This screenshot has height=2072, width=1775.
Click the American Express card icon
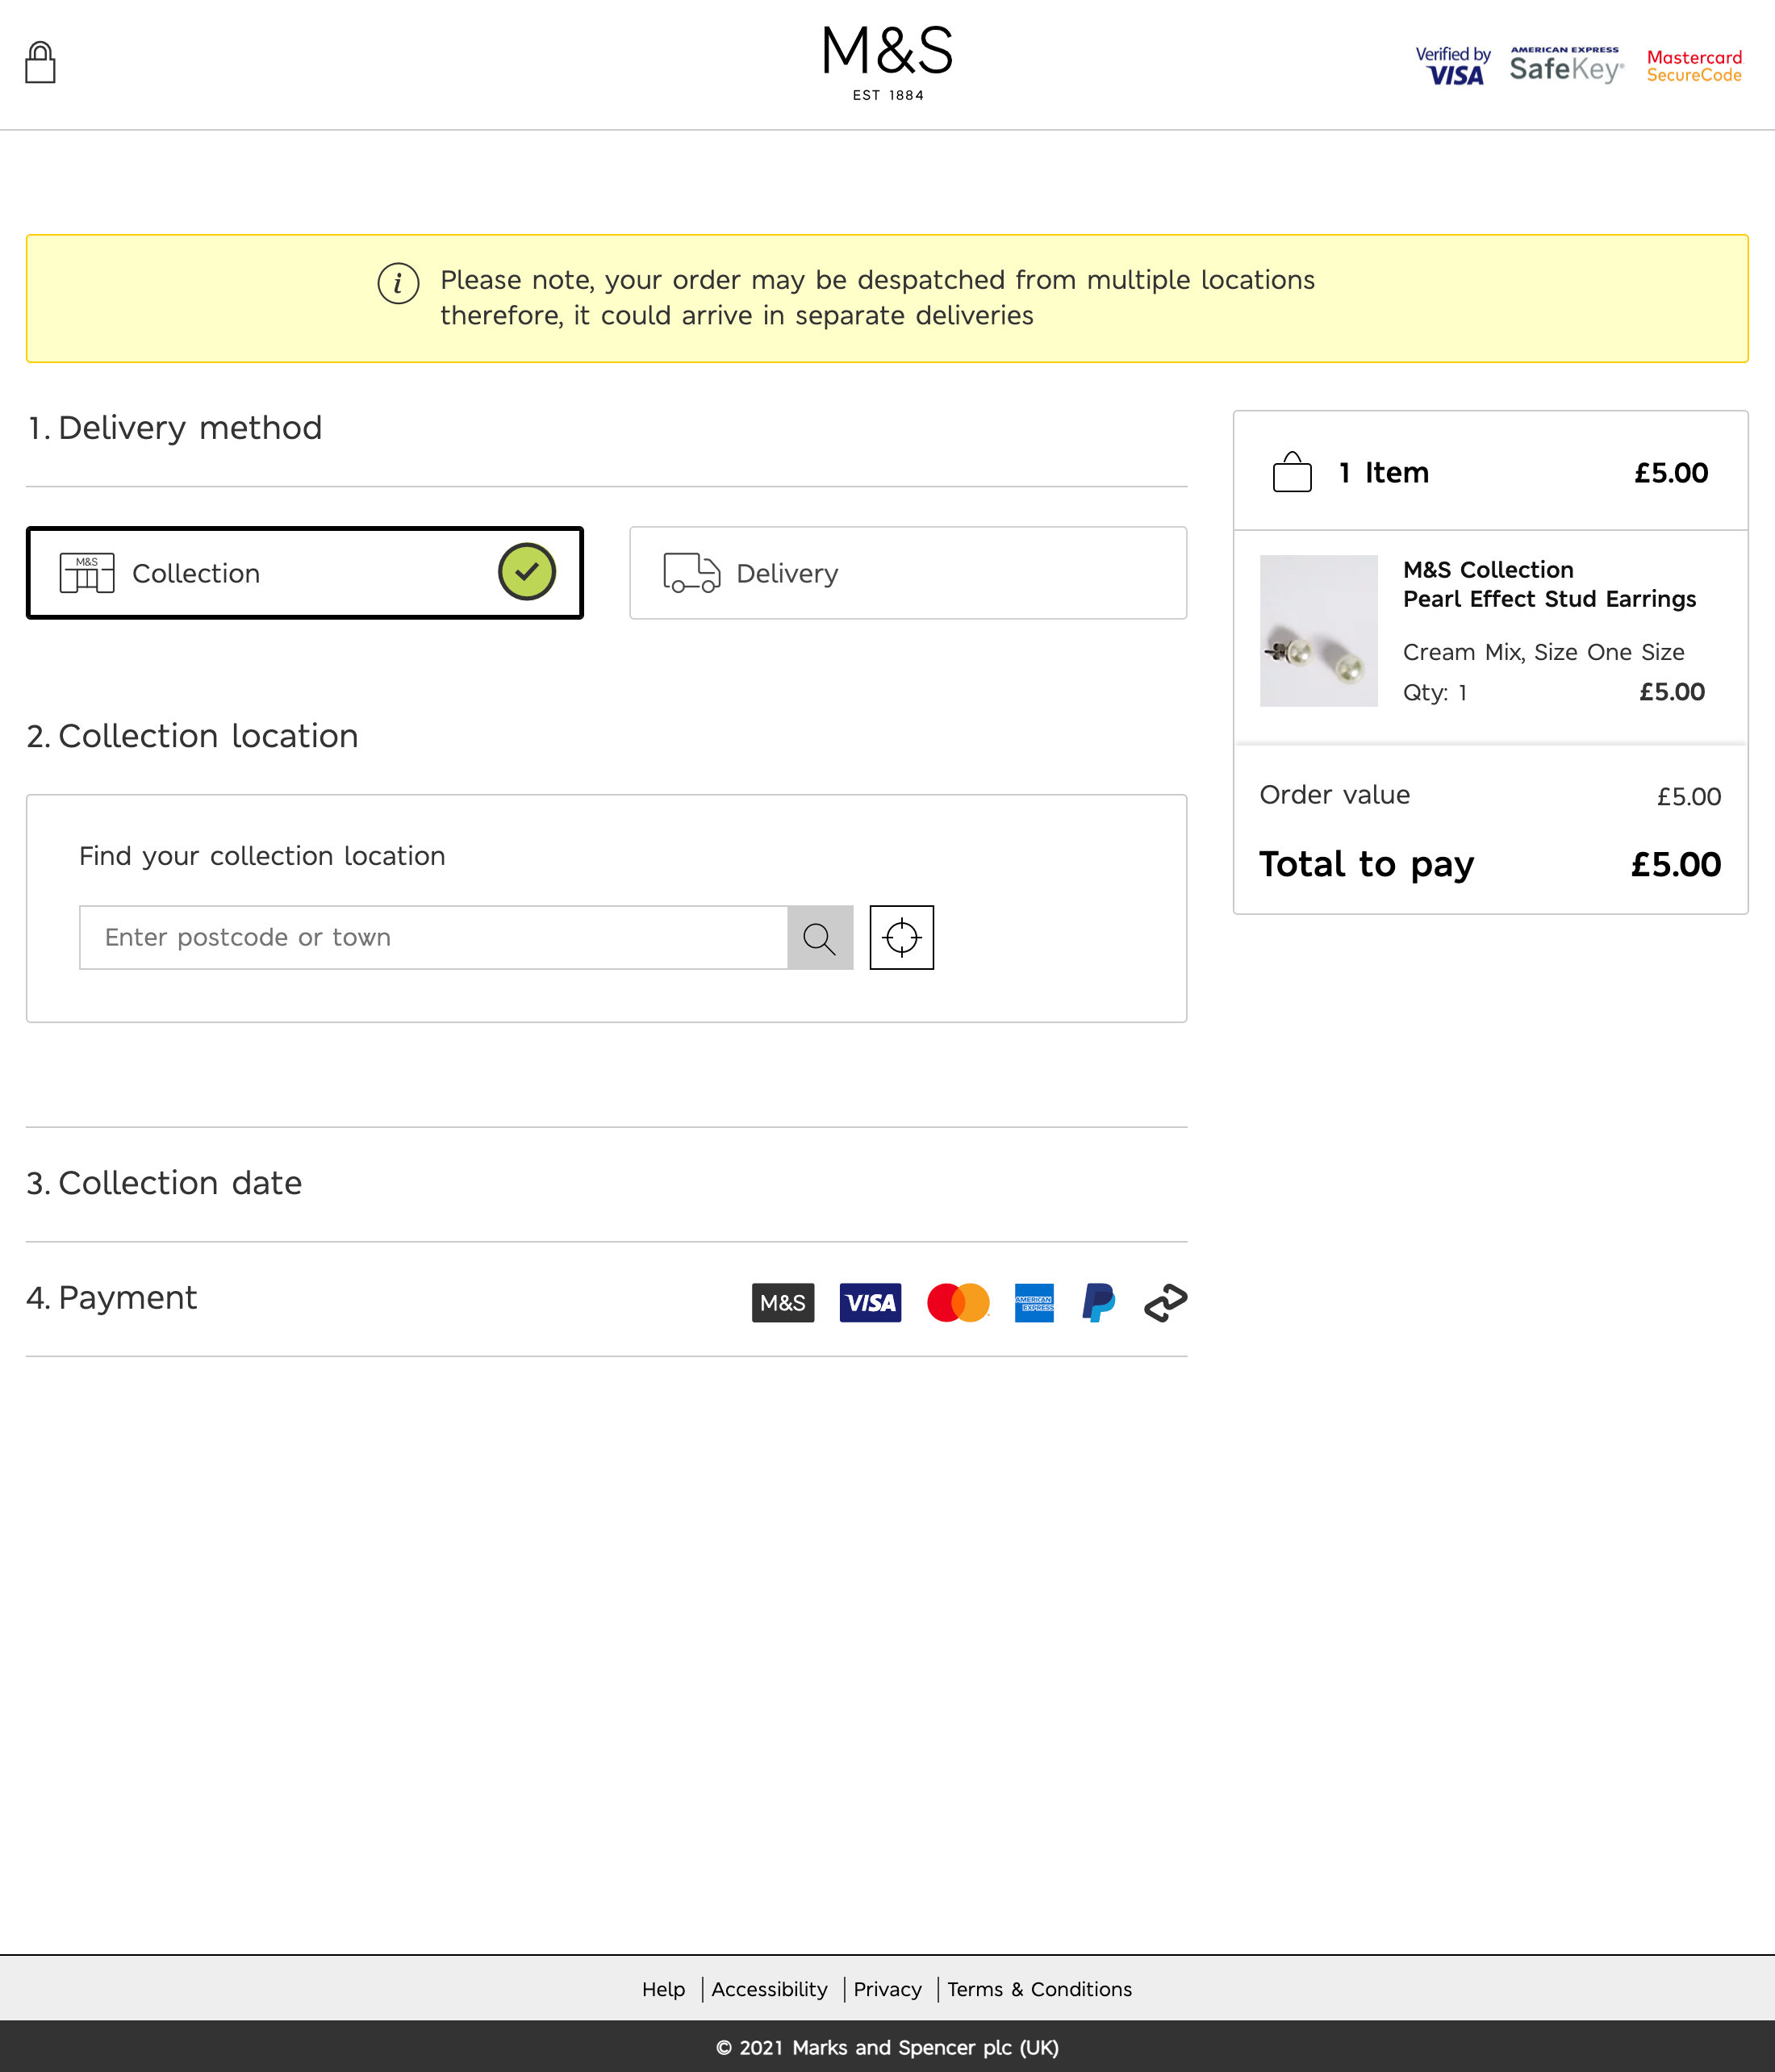click(1034, 1302)
